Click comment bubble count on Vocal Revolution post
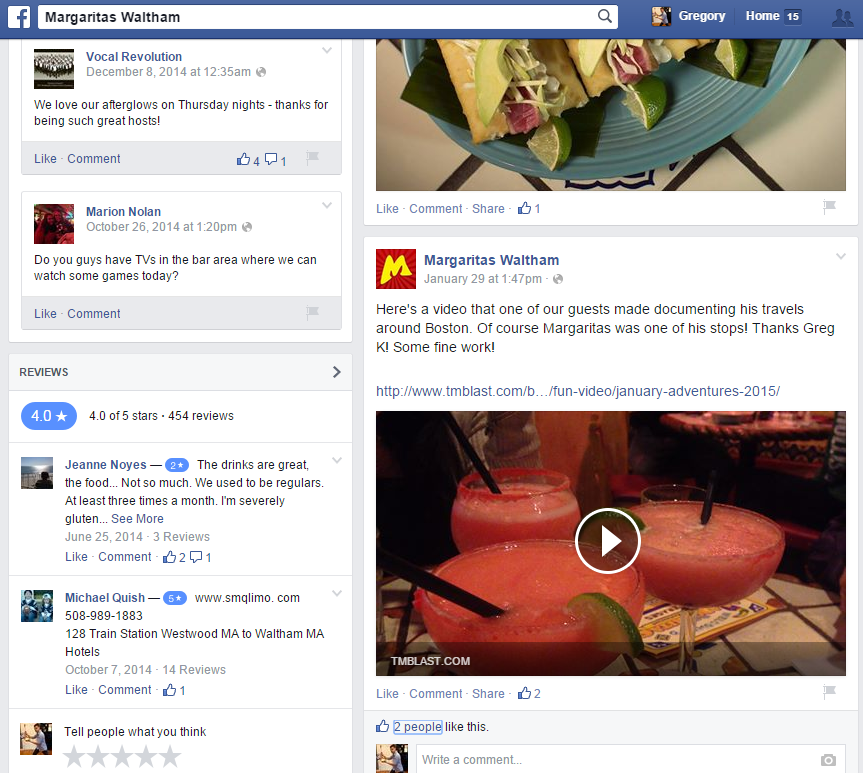Image resolution: width=863 pixels, height=773 pixels. click(275, 160)
